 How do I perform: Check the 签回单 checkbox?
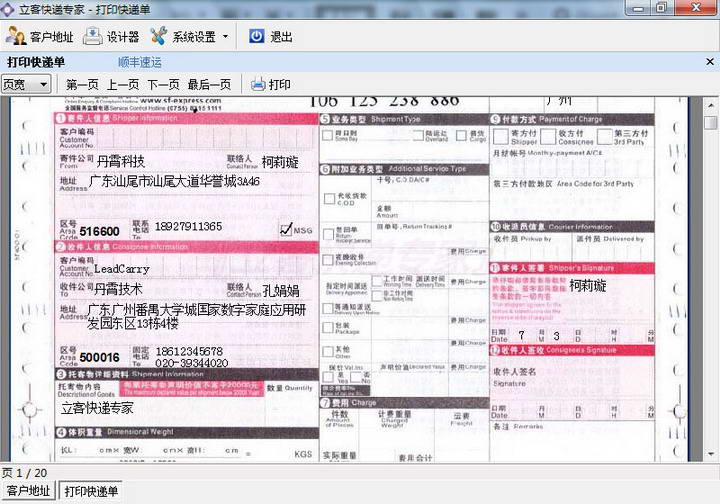click(328, 234)
